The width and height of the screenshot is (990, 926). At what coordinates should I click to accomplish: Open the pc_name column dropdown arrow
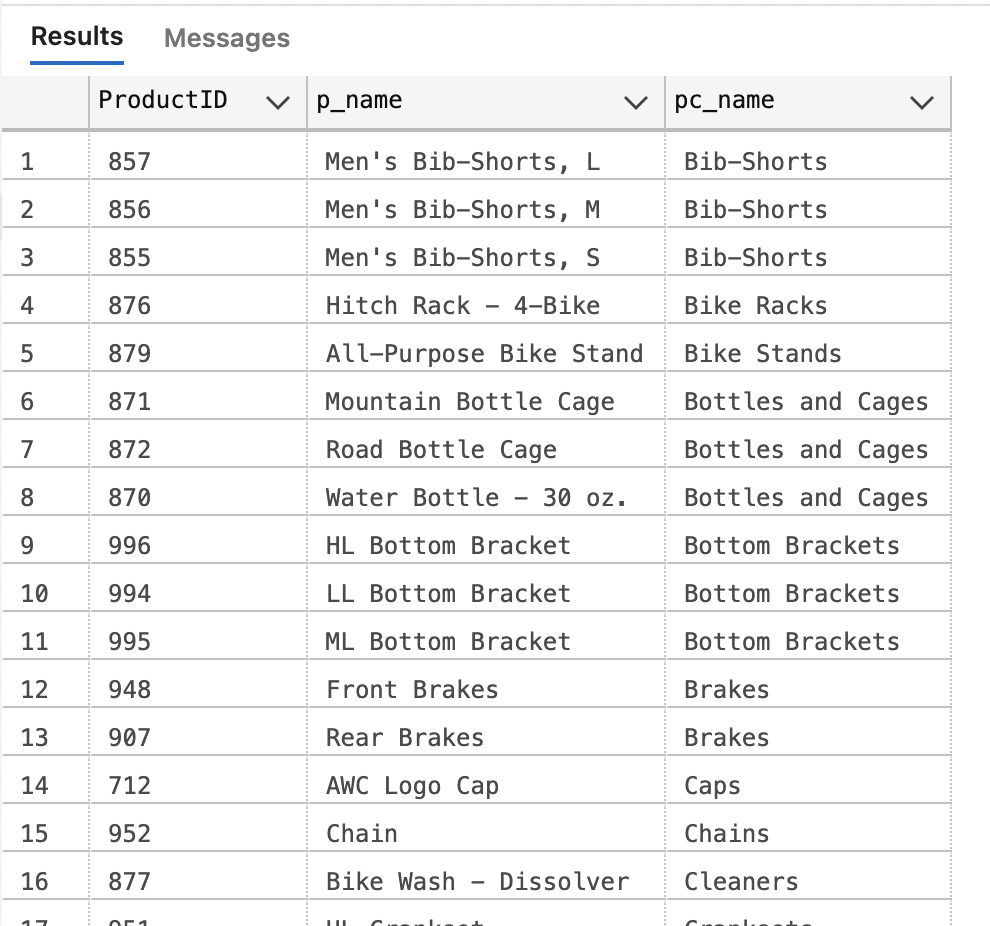[922, 102]
